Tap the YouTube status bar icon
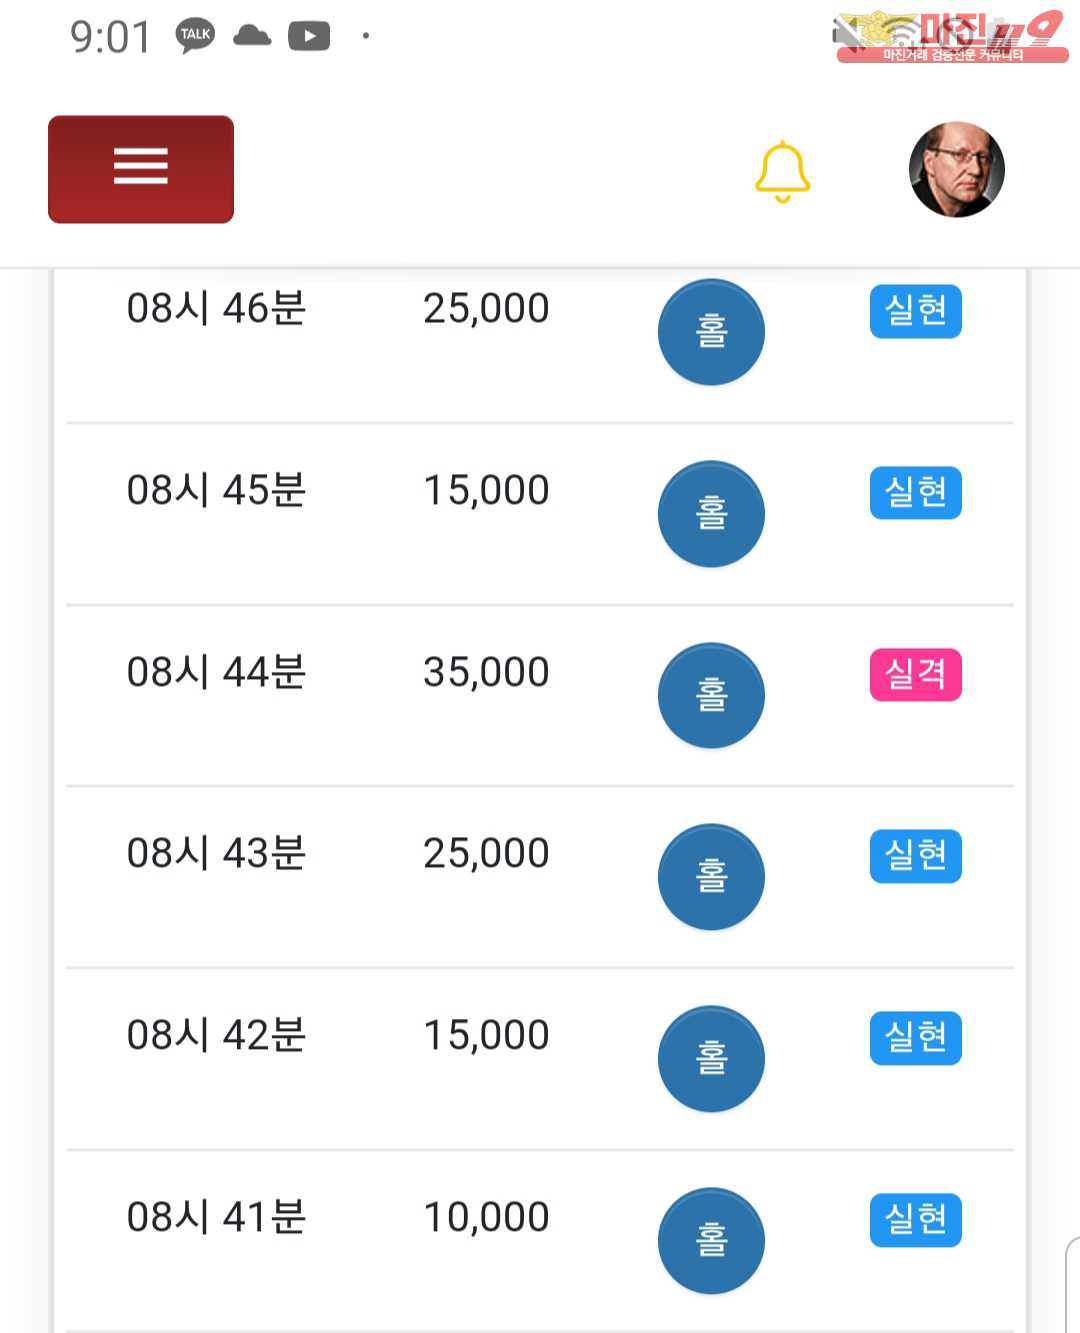 click(309, 37)
